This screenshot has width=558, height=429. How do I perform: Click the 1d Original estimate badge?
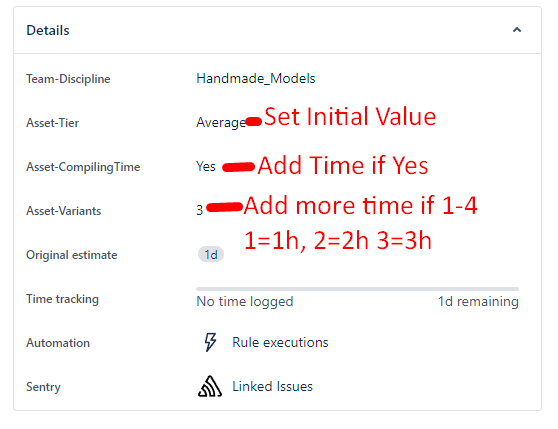211,254
